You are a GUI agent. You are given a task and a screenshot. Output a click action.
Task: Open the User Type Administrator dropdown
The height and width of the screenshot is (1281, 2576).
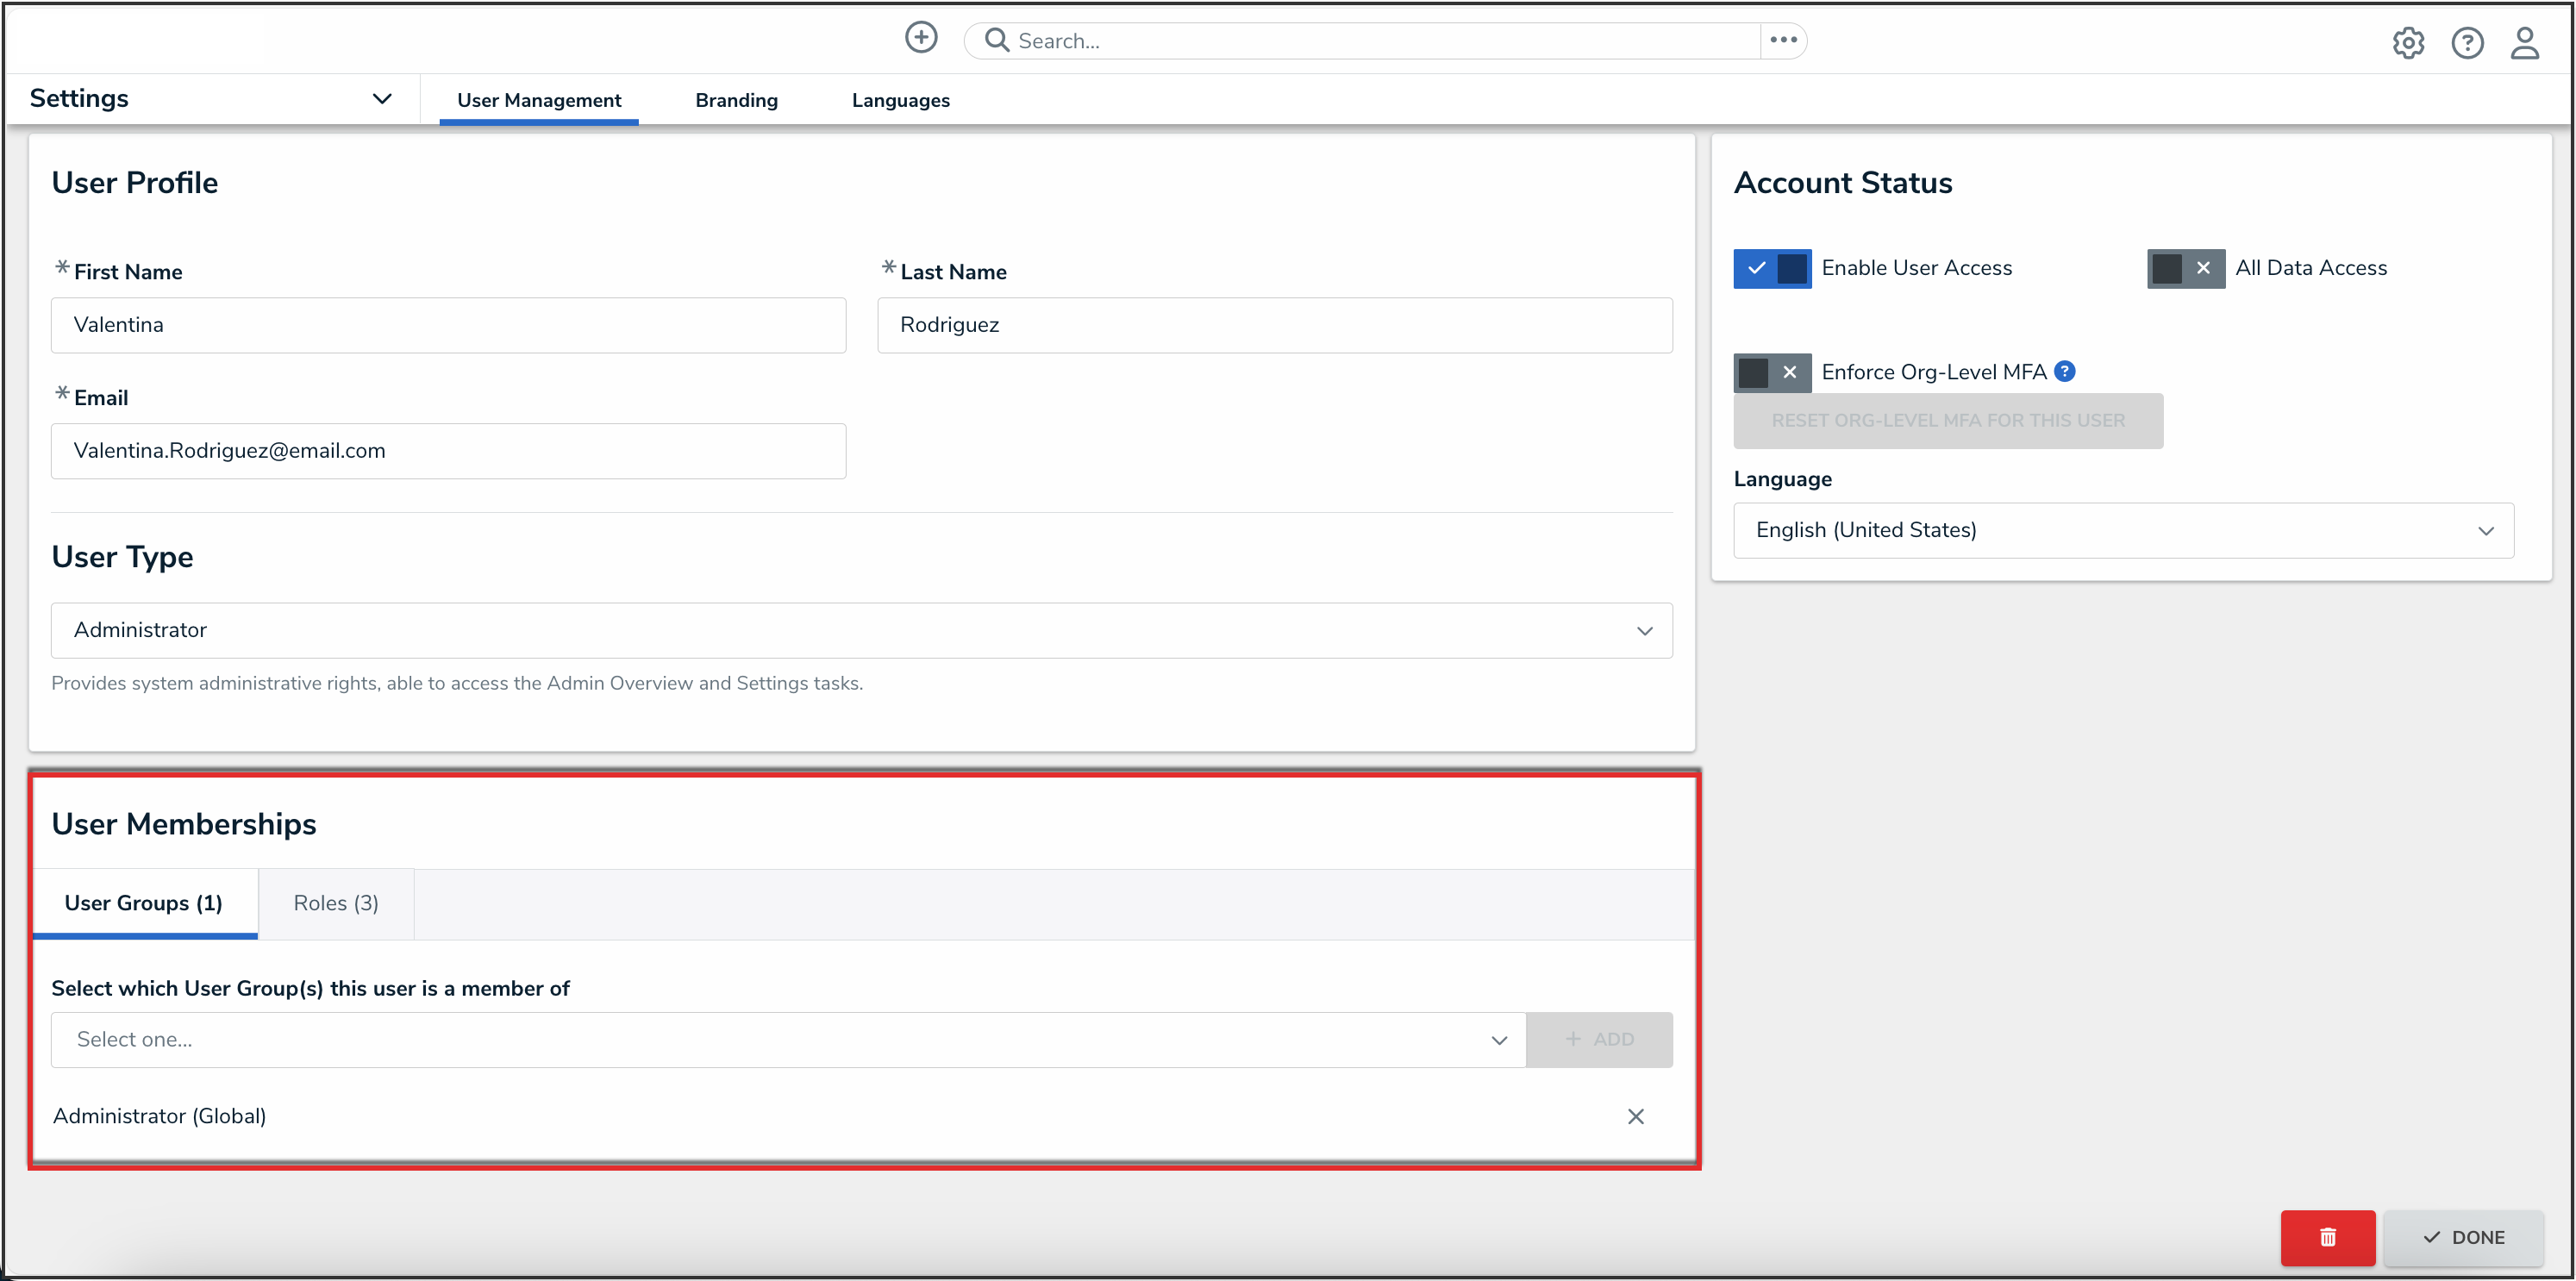tap(861, 630)
